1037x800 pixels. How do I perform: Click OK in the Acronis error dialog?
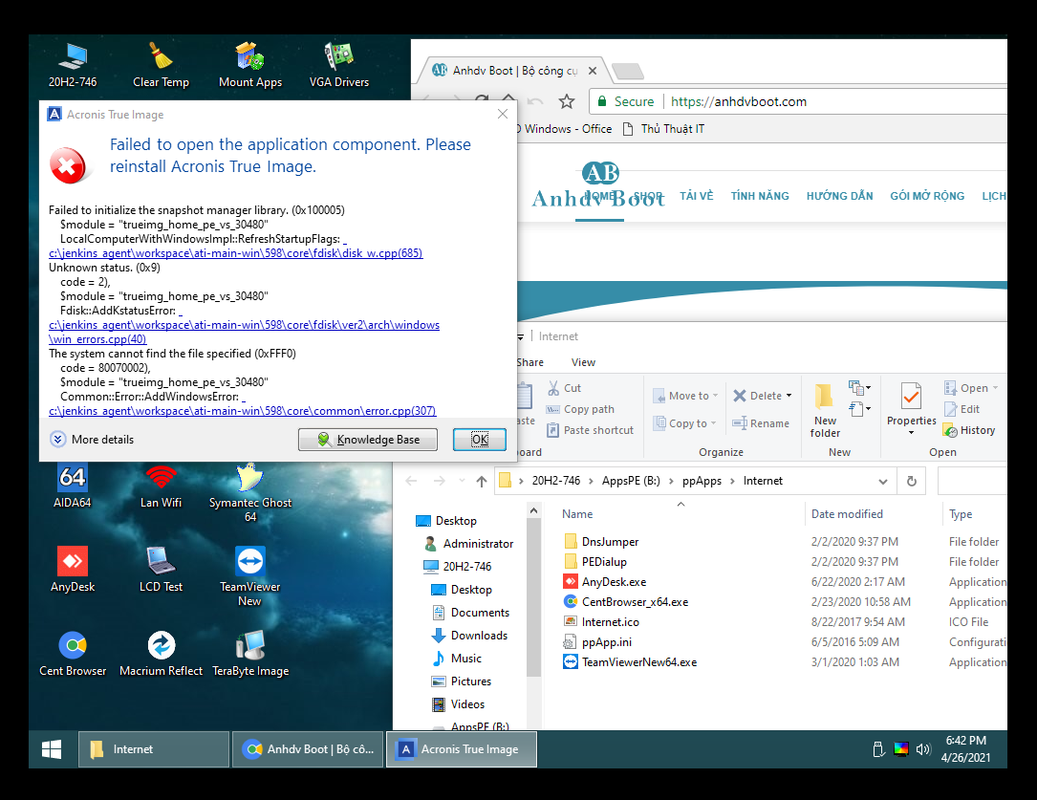479,440
